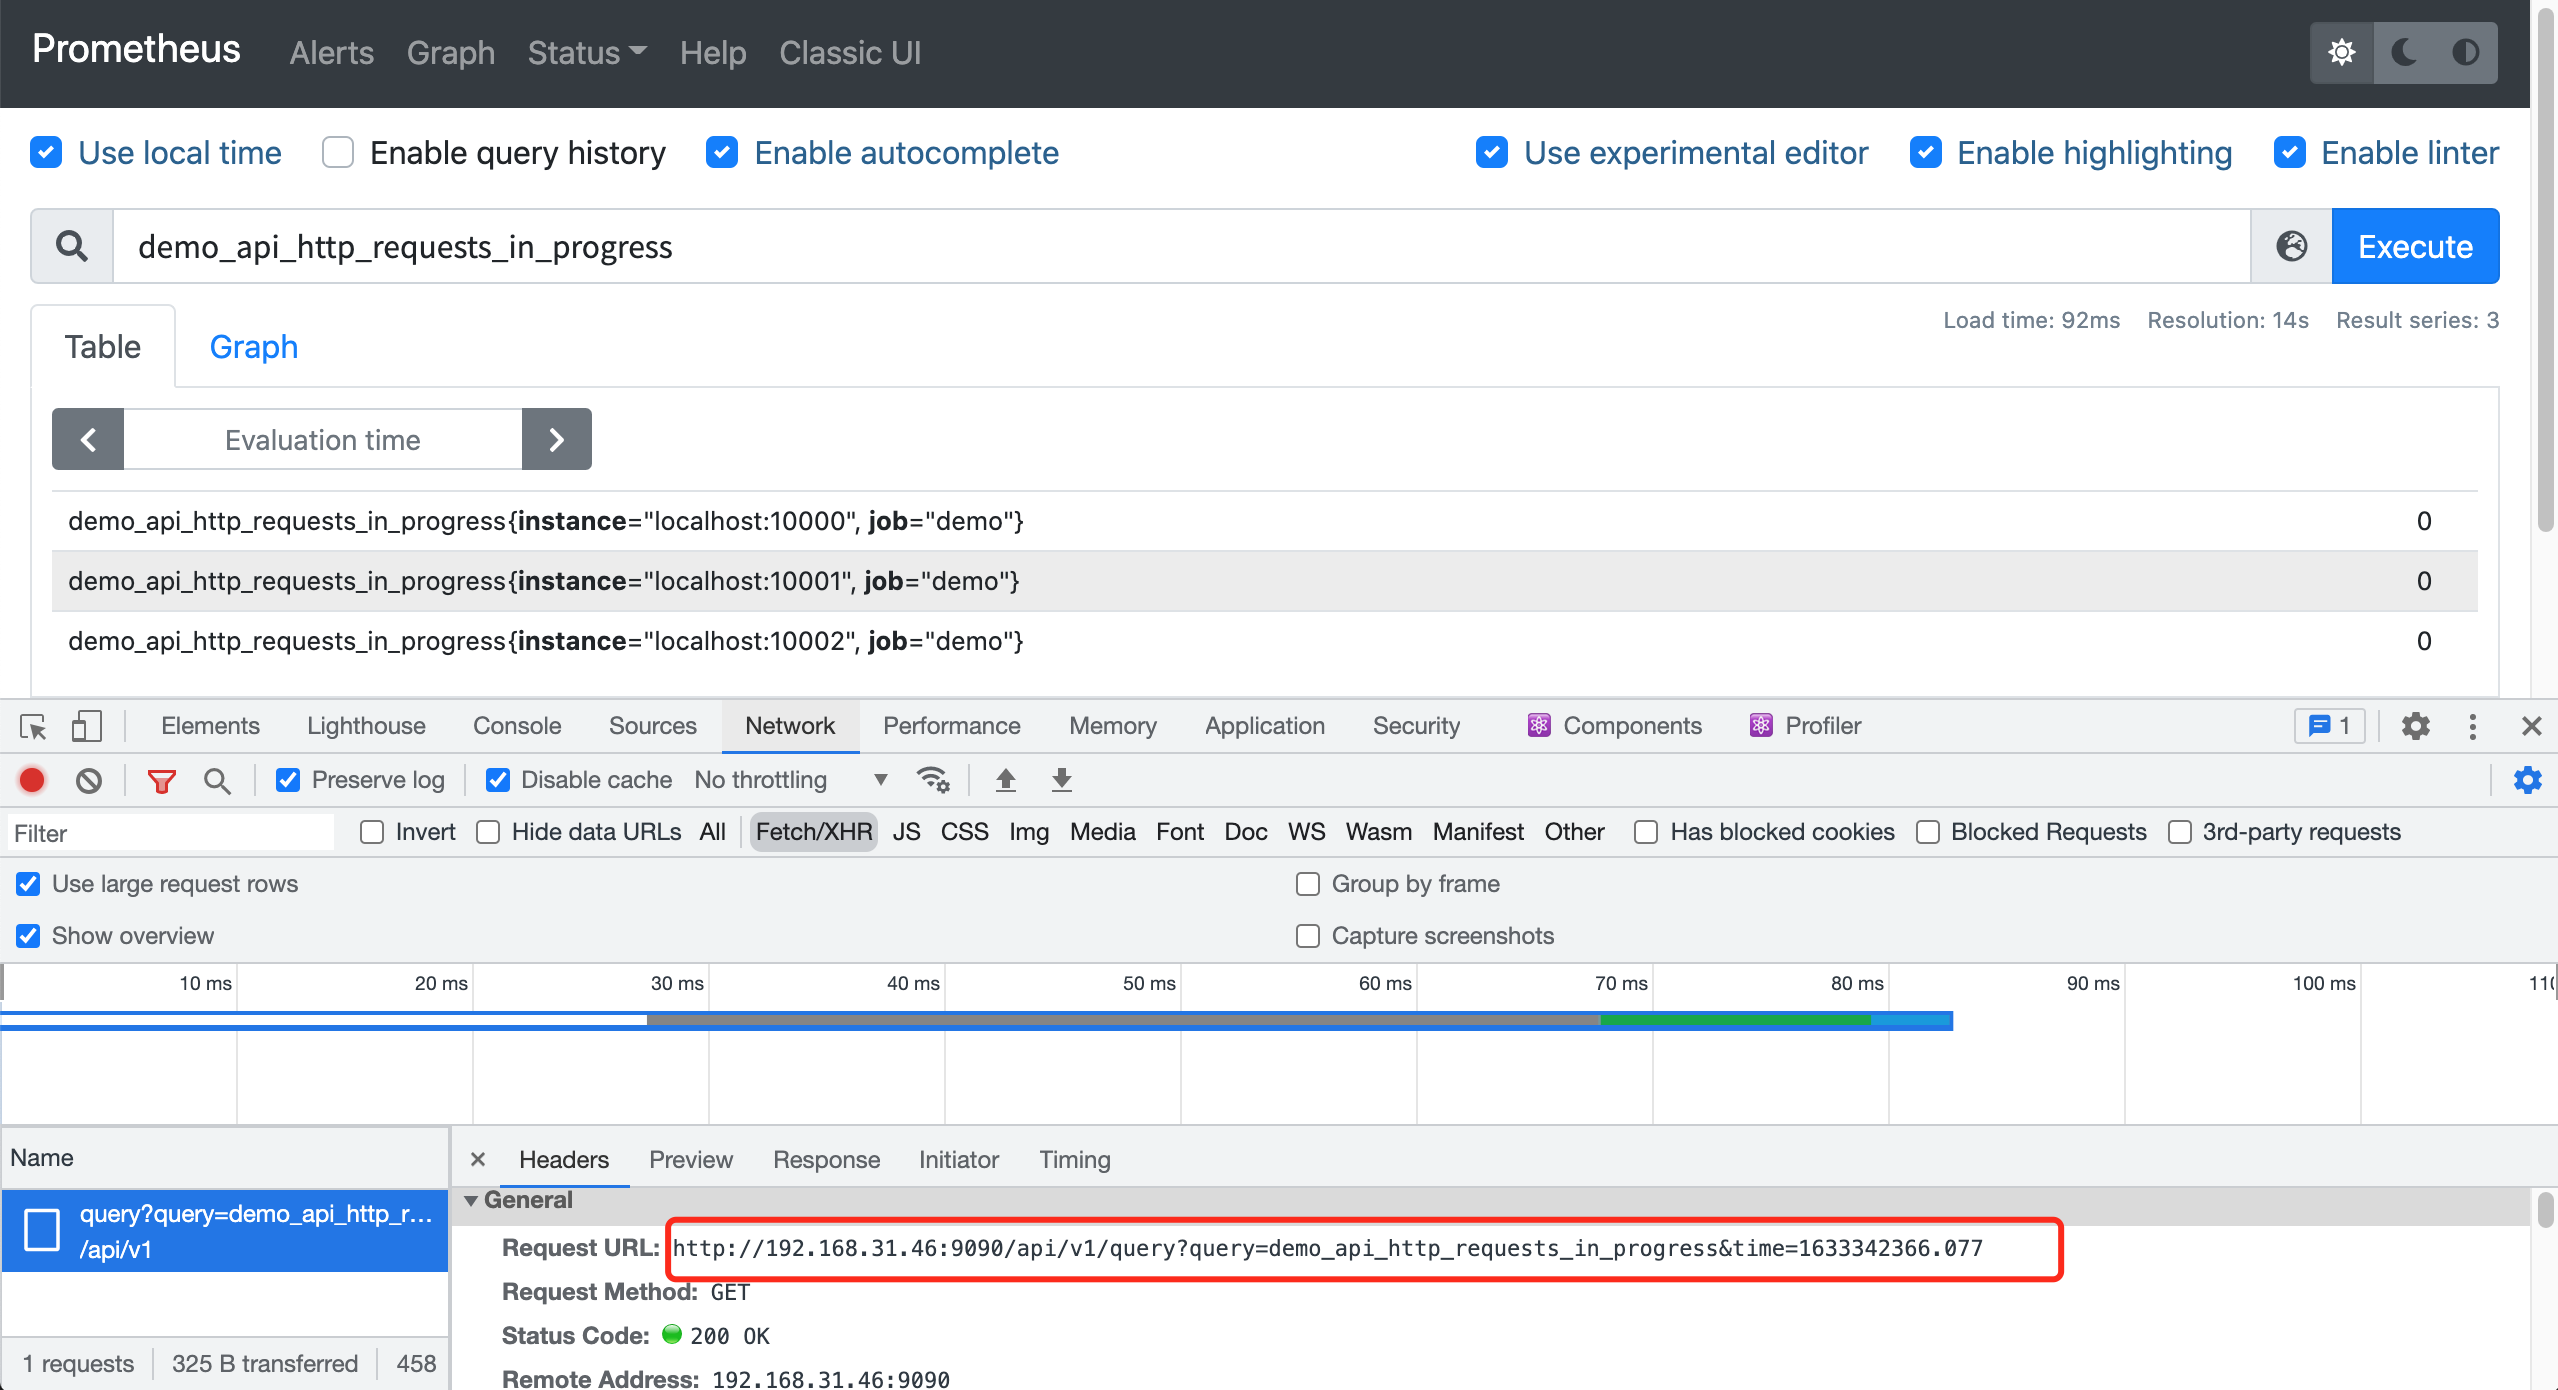Uncheck Preserve log

[x=288, y=780]
